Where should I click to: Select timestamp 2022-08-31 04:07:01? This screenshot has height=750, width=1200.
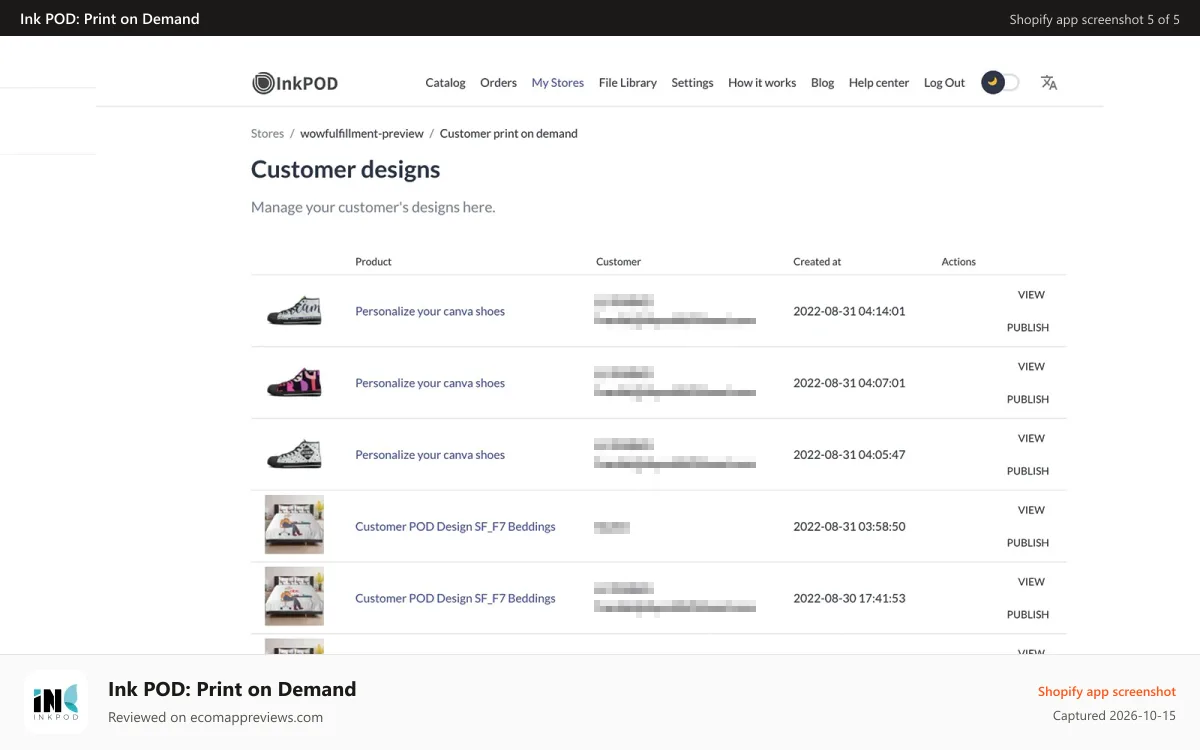tap(849, 383)
